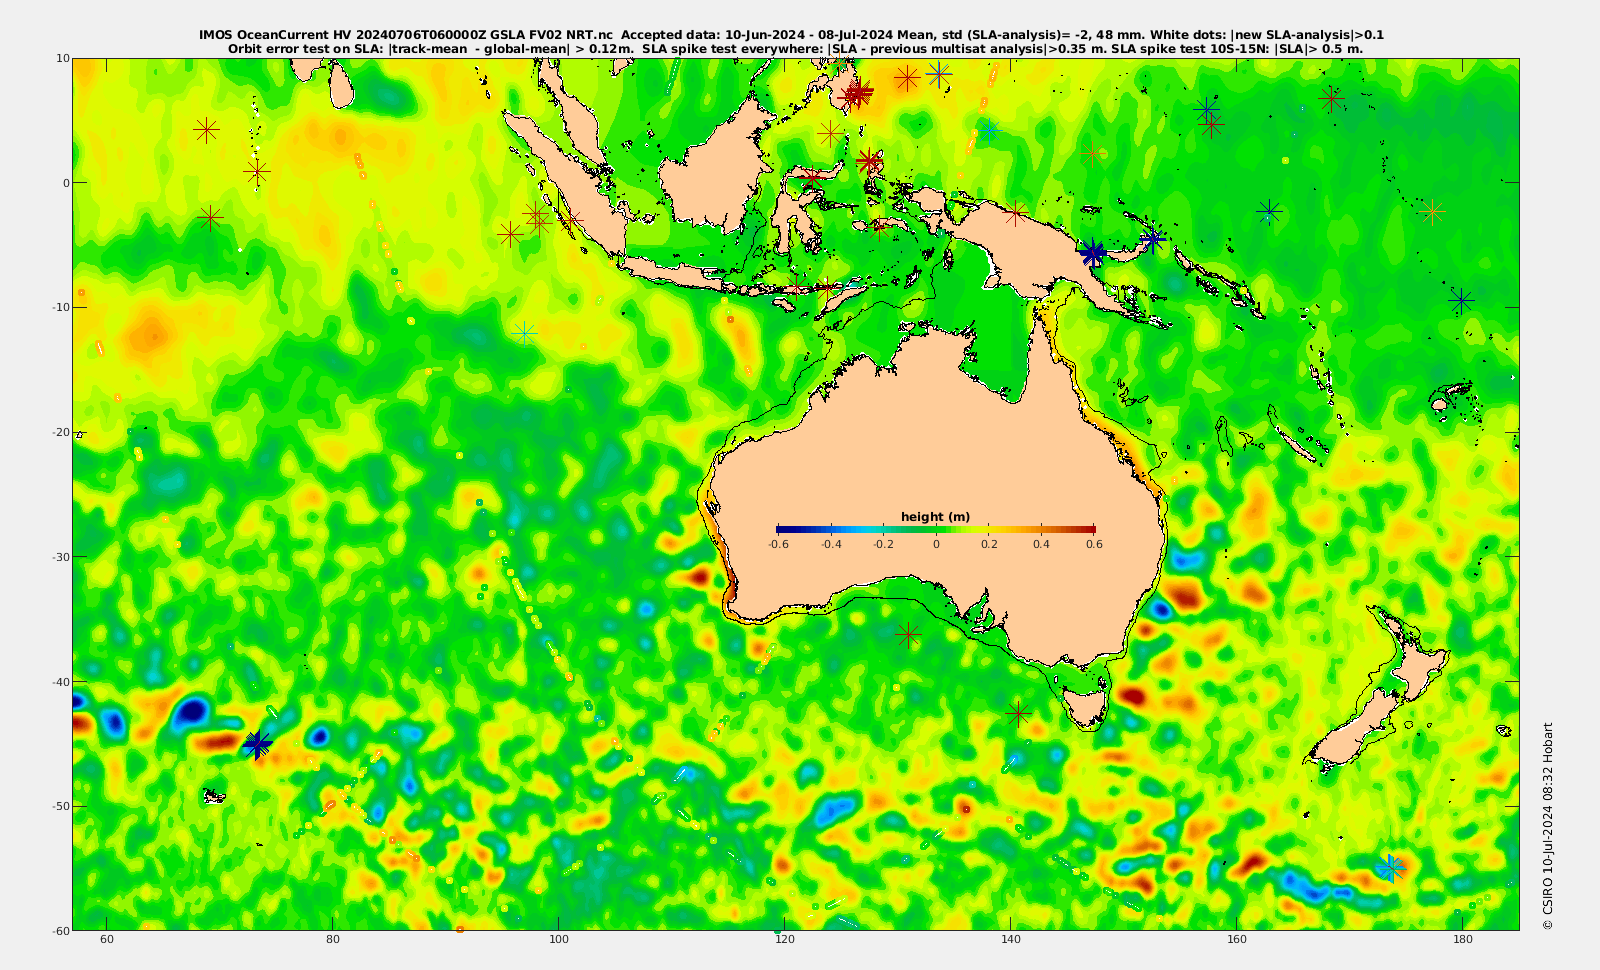Click the '-0.2' colorbar tick label
1600x970 pixels.
883,545
